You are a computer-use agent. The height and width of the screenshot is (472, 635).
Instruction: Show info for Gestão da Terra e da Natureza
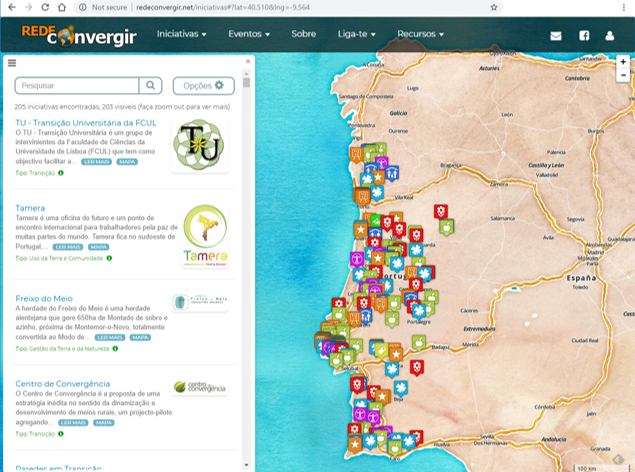(115, 349)
